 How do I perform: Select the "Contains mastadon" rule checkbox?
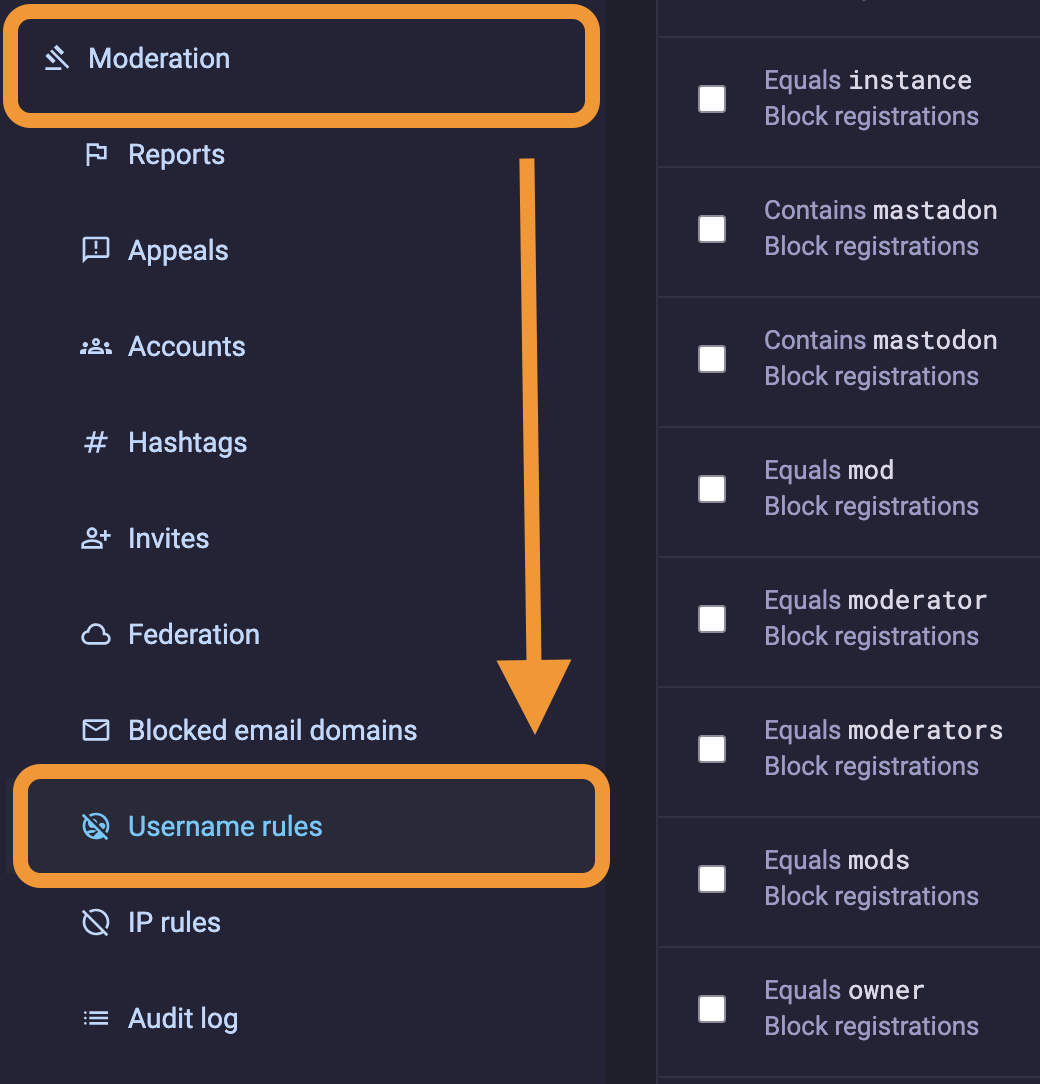pos(712,229)
